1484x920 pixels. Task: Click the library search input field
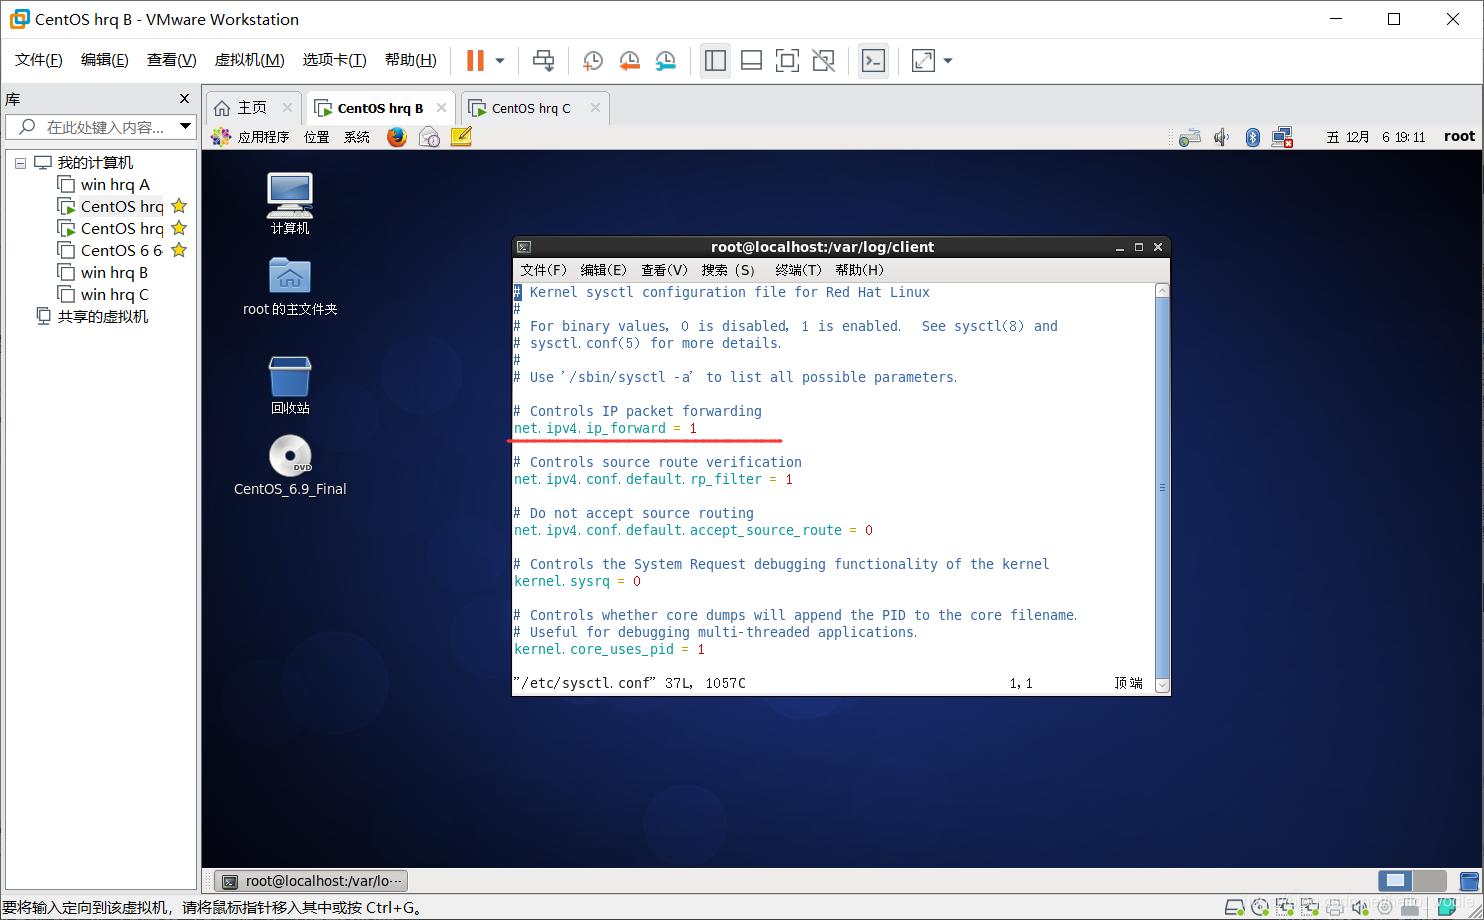pyautogui.click(x=100, y=127)
